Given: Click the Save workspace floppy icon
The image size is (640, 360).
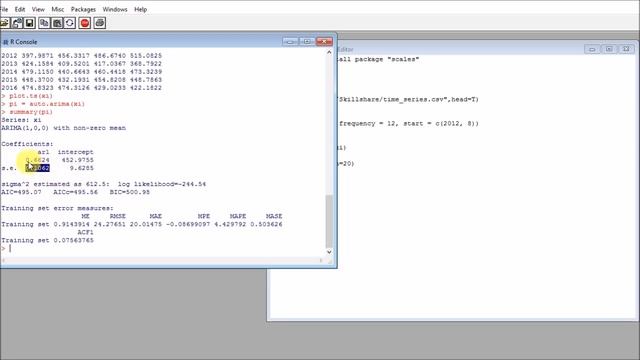Looking at the screenshot, I should [30, 23].
